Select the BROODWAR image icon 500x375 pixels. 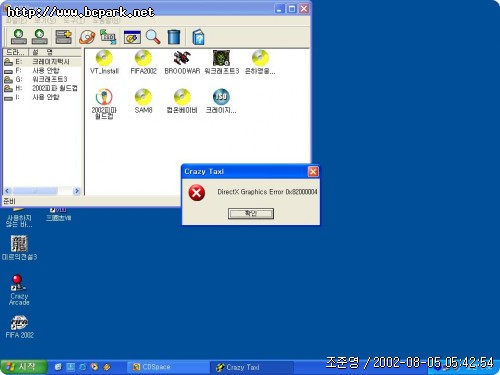pyautogui.click(x=182, y=62)
